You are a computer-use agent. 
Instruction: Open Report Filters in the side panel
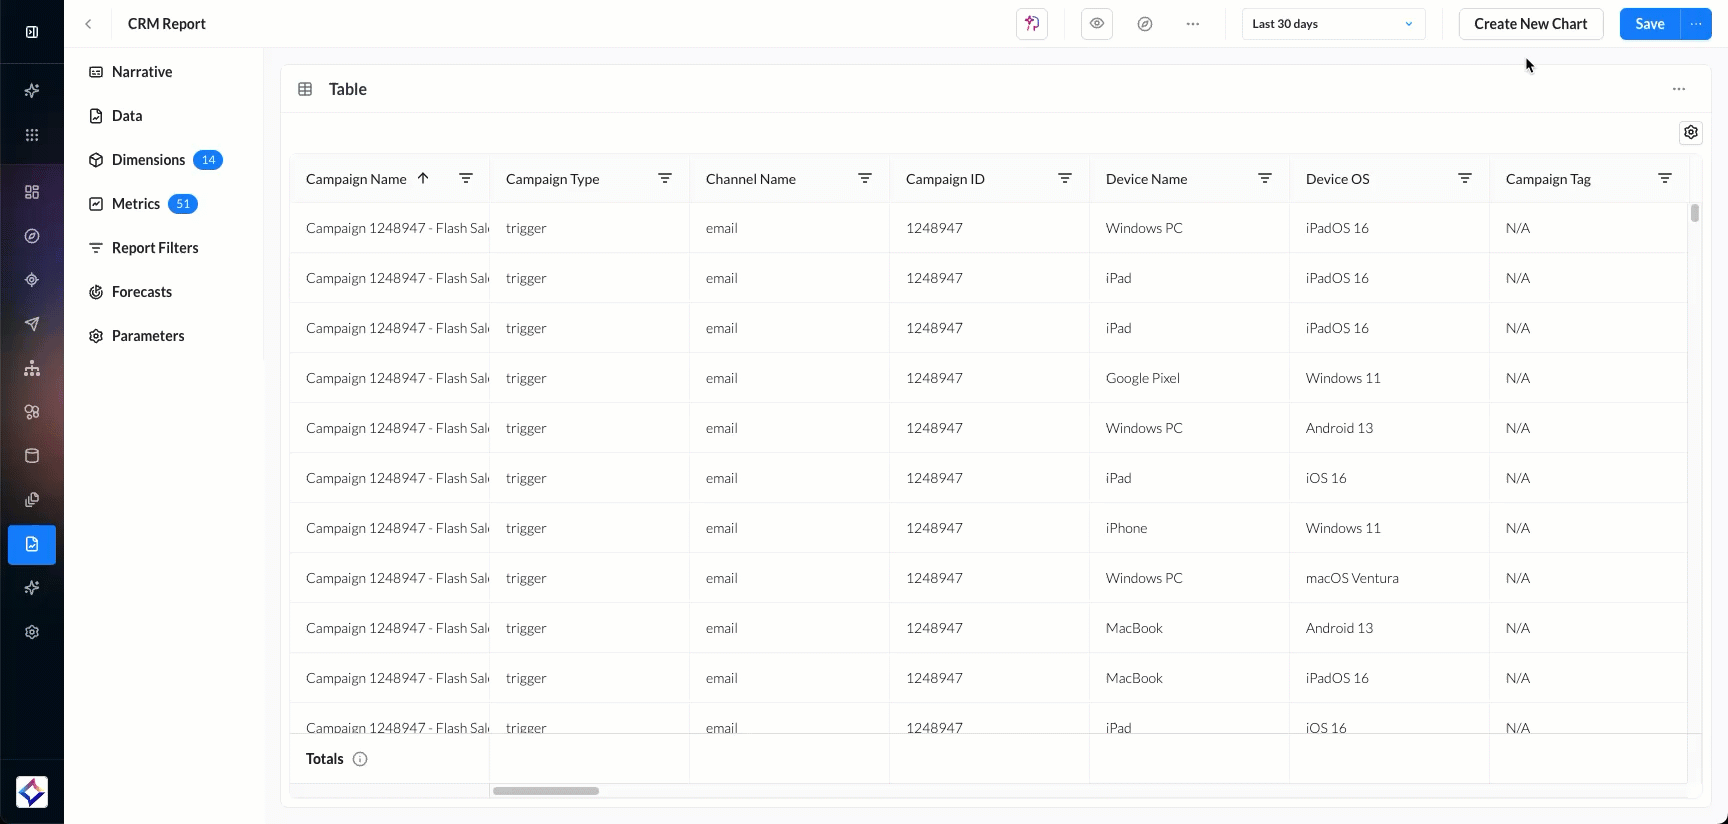[x=155, y=248]
